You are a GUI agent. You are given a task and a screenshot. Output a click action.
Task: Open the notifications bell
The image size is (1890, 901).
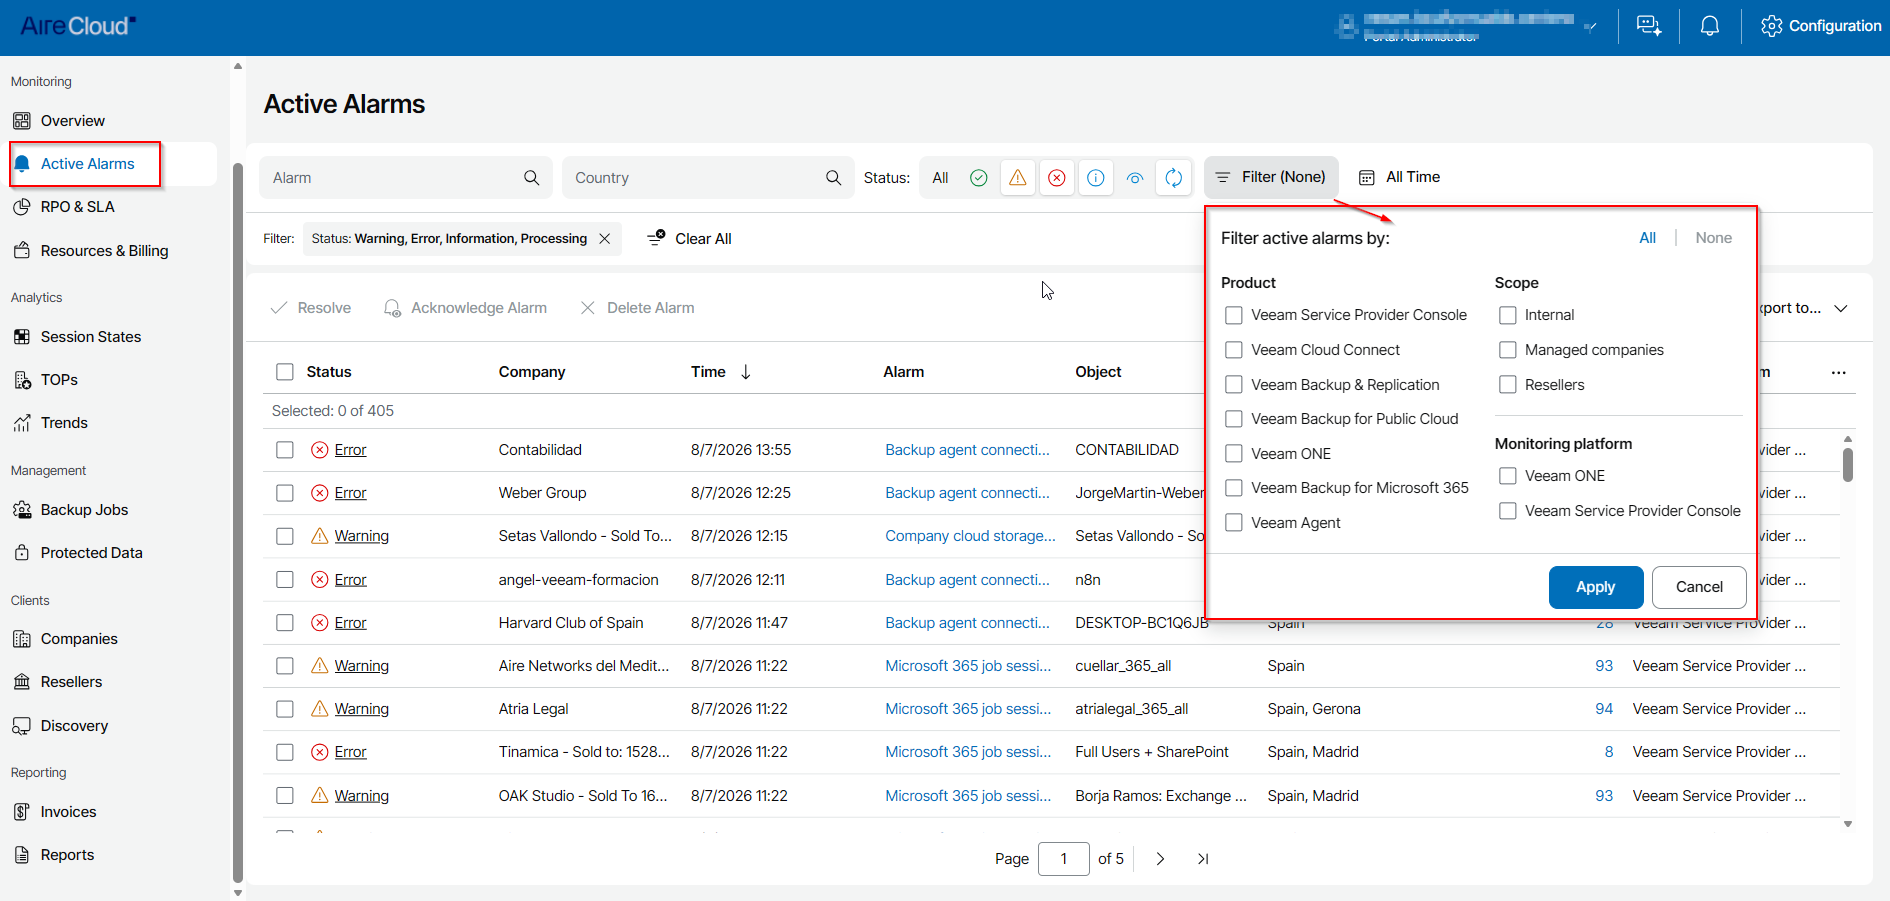(x=1710, y=26)
